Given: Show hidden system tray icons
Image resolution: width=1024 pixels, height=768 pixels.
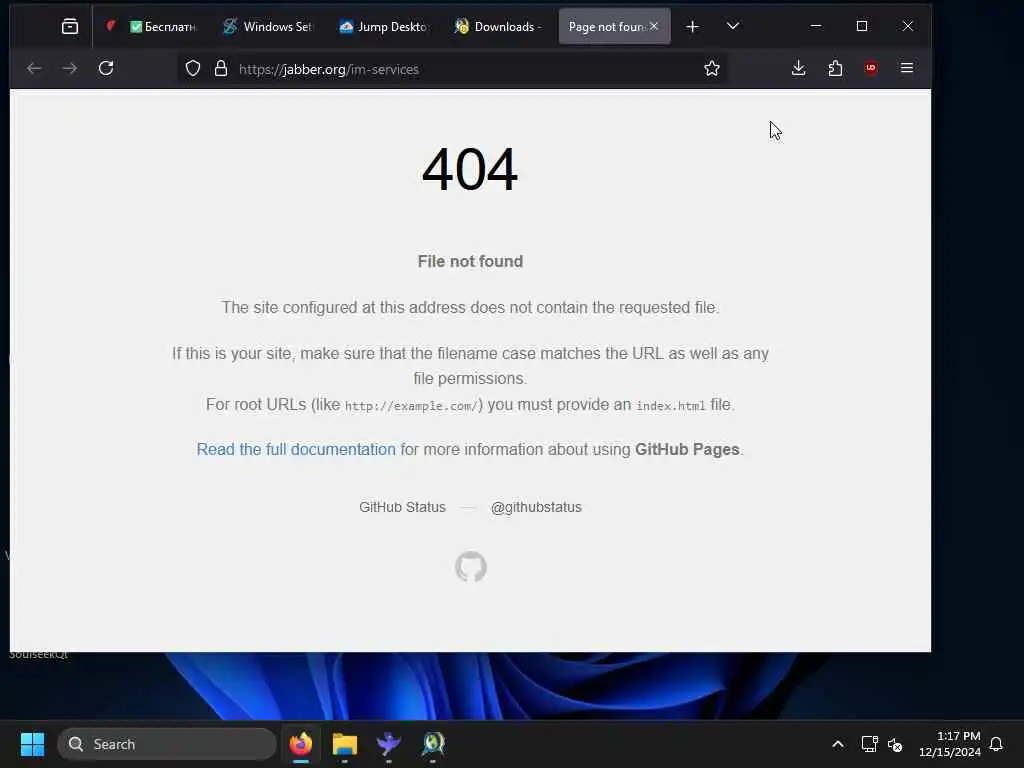Looking at the screenshot, I should 838,744.
